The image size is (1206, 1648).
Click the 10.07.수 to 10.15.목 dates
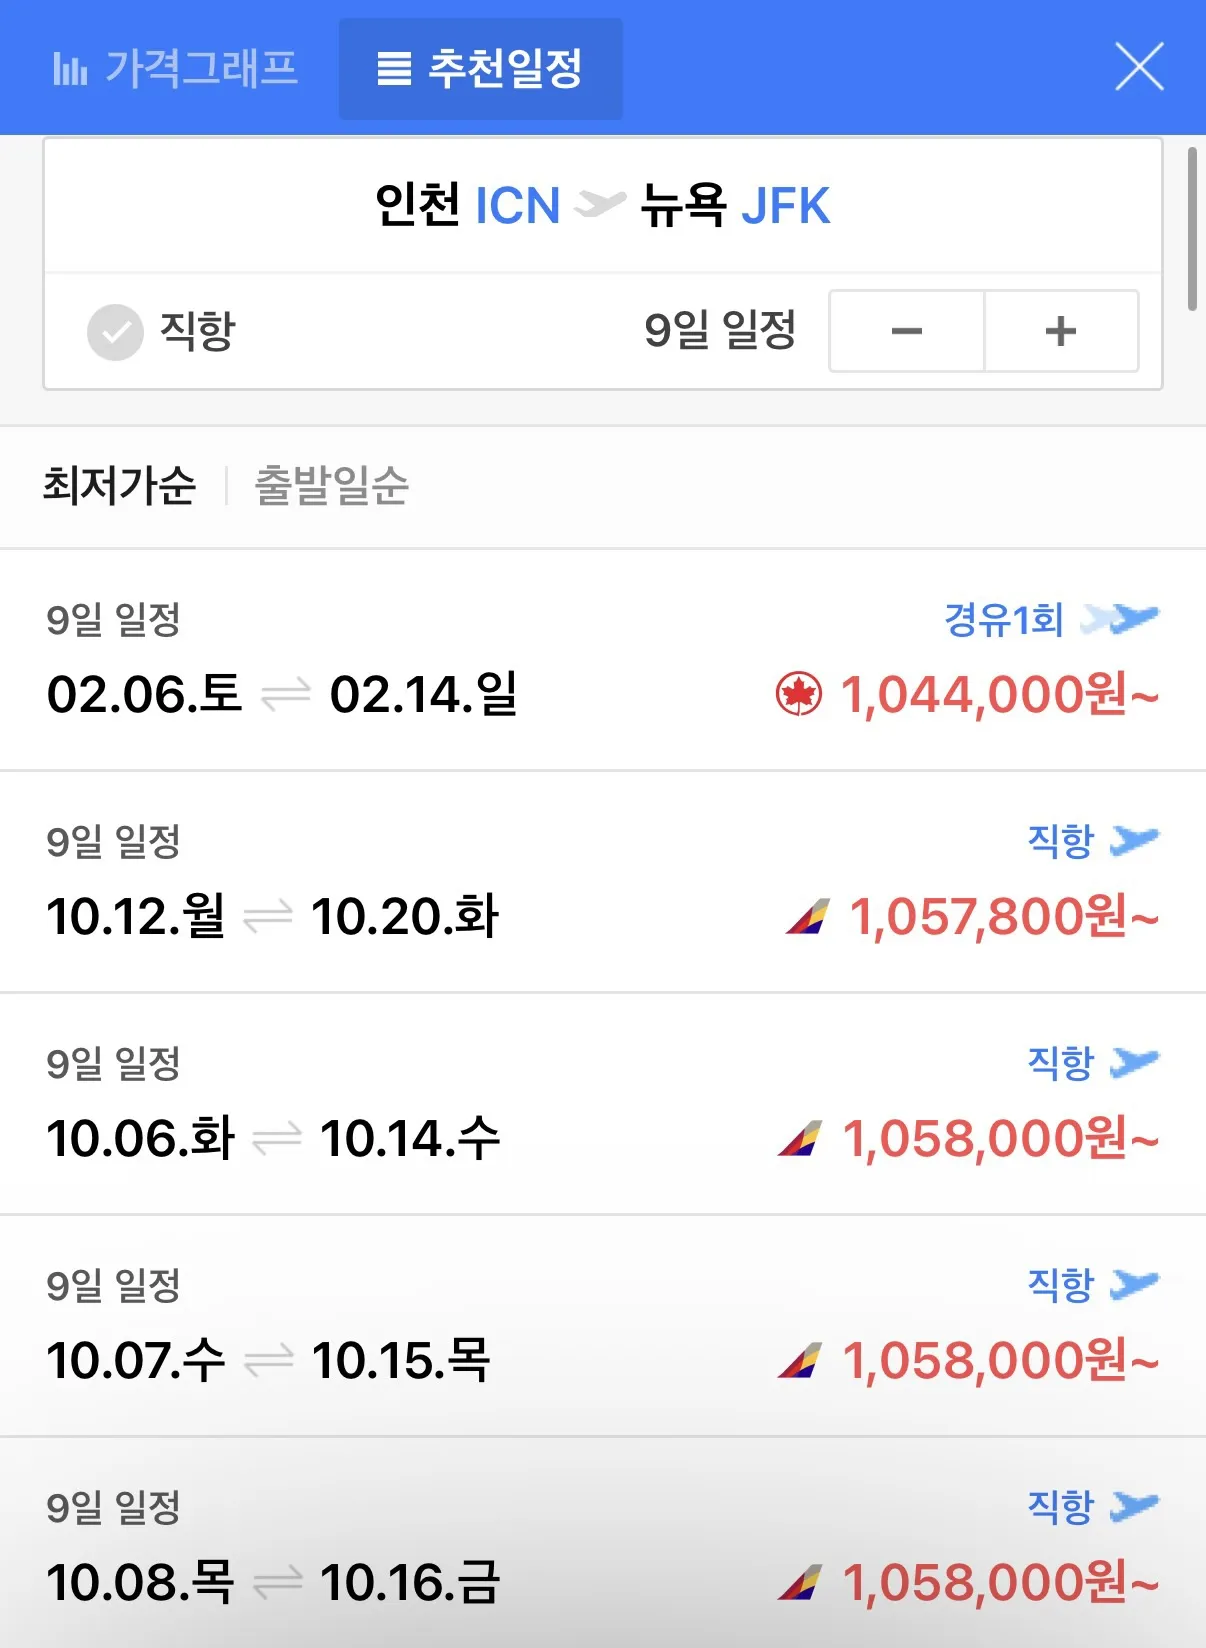point(268,1360)
